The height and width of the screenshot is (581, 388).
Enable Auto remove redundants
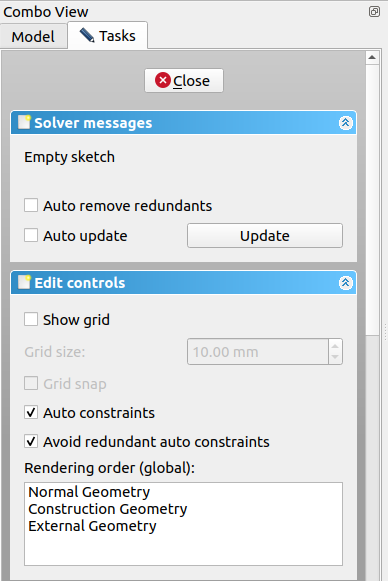pos(31,205)
